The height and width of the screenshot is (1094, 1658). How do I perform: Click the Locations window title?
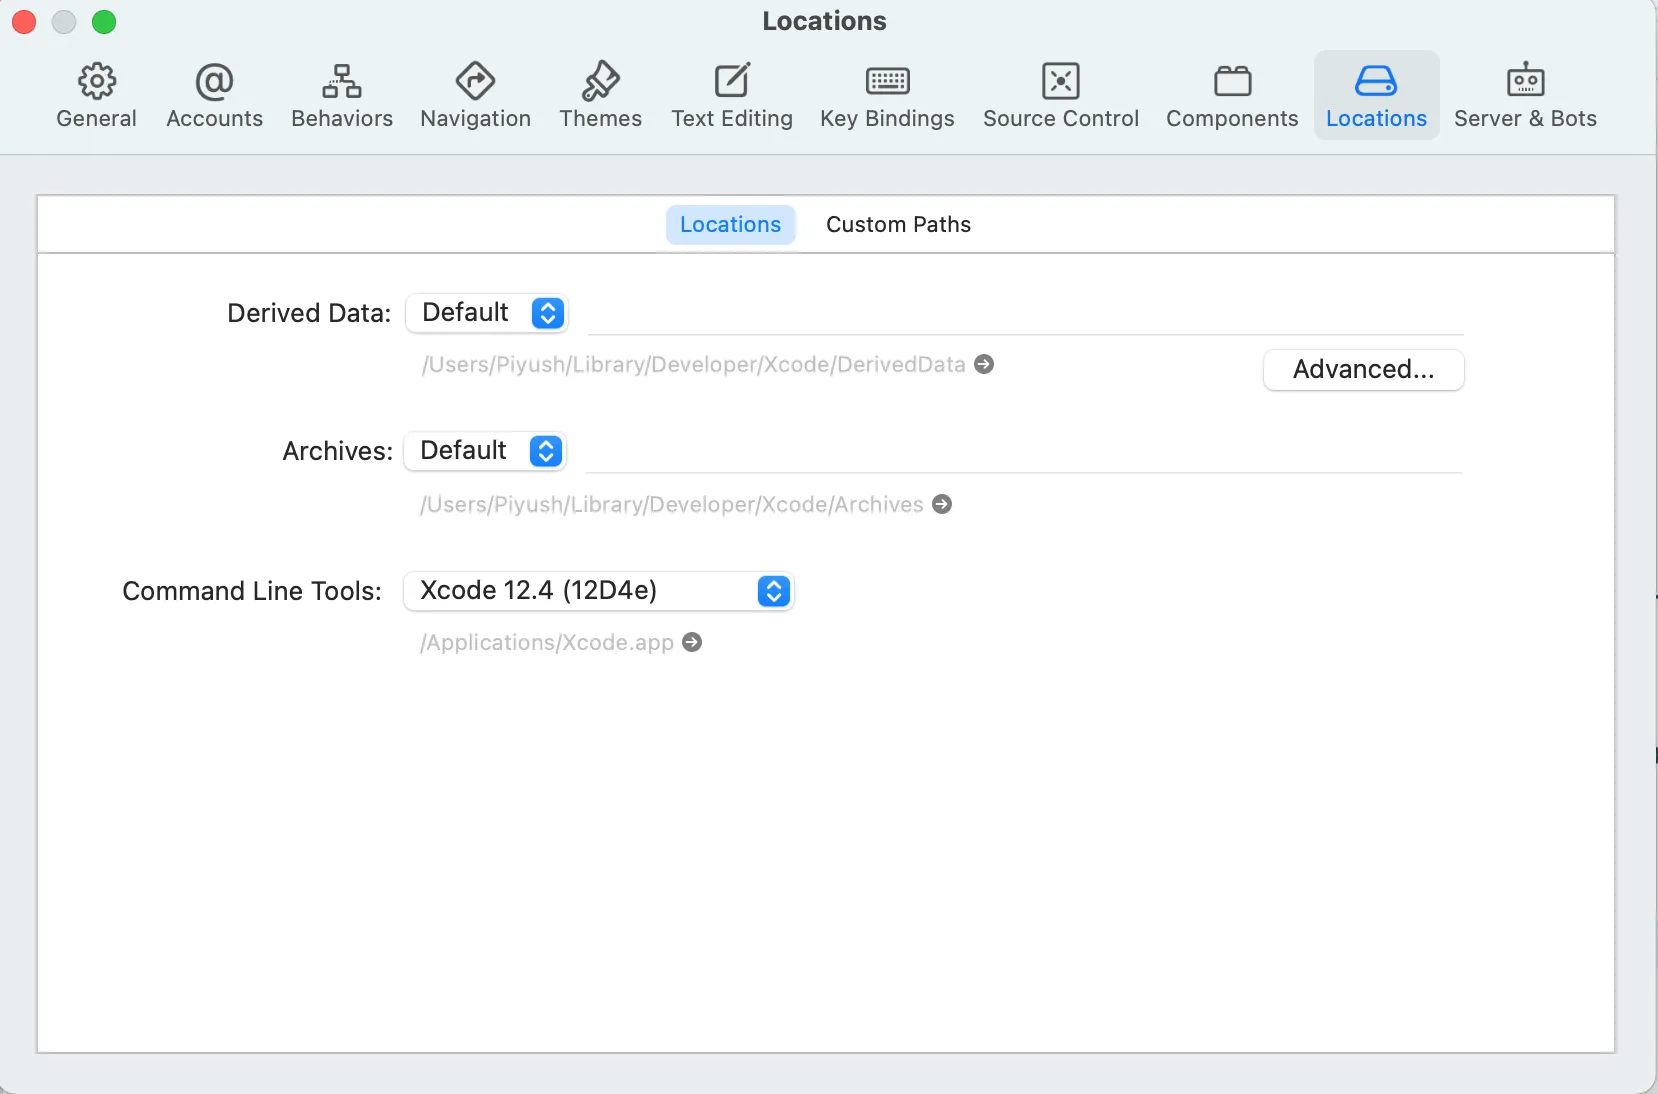point(824,21)
